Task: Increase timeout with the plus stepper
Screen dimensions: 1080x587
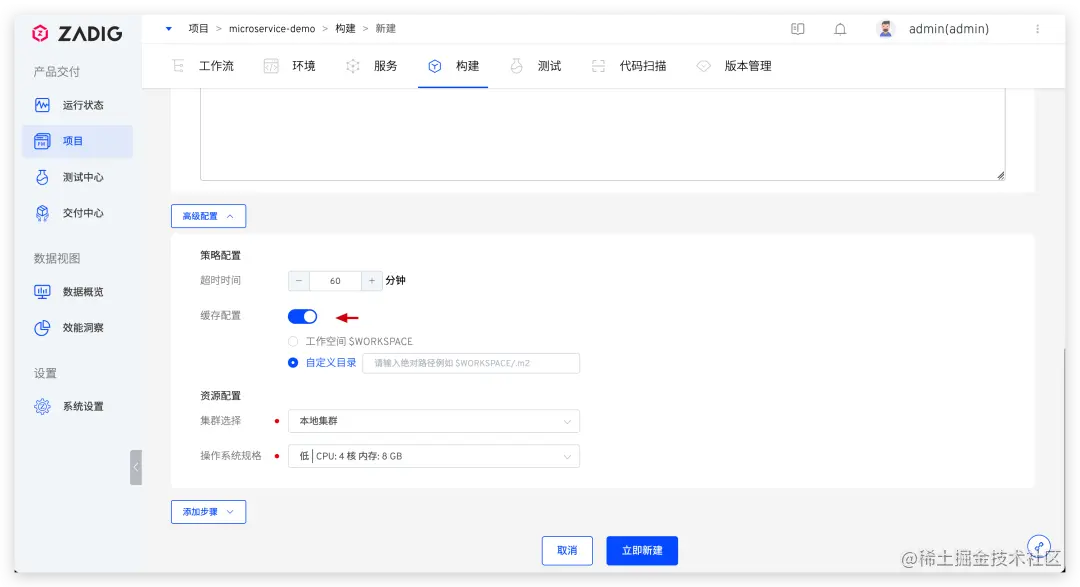Action: pos(373,281)
